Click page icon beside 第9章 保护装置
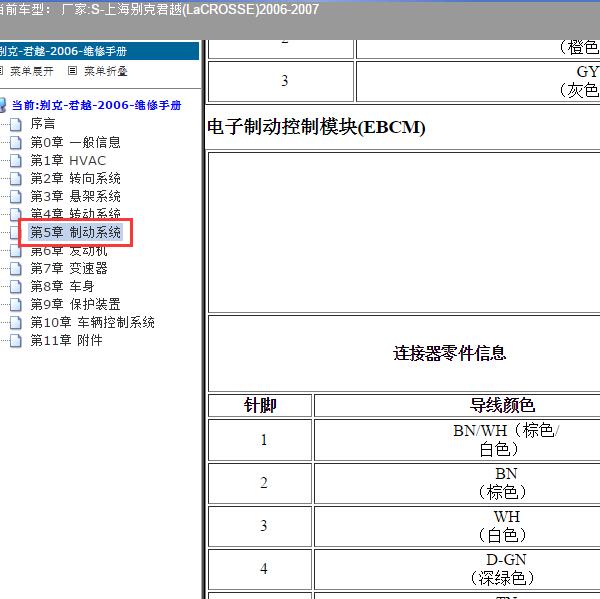This screenshot has height=599, width=600. (16, 304)
